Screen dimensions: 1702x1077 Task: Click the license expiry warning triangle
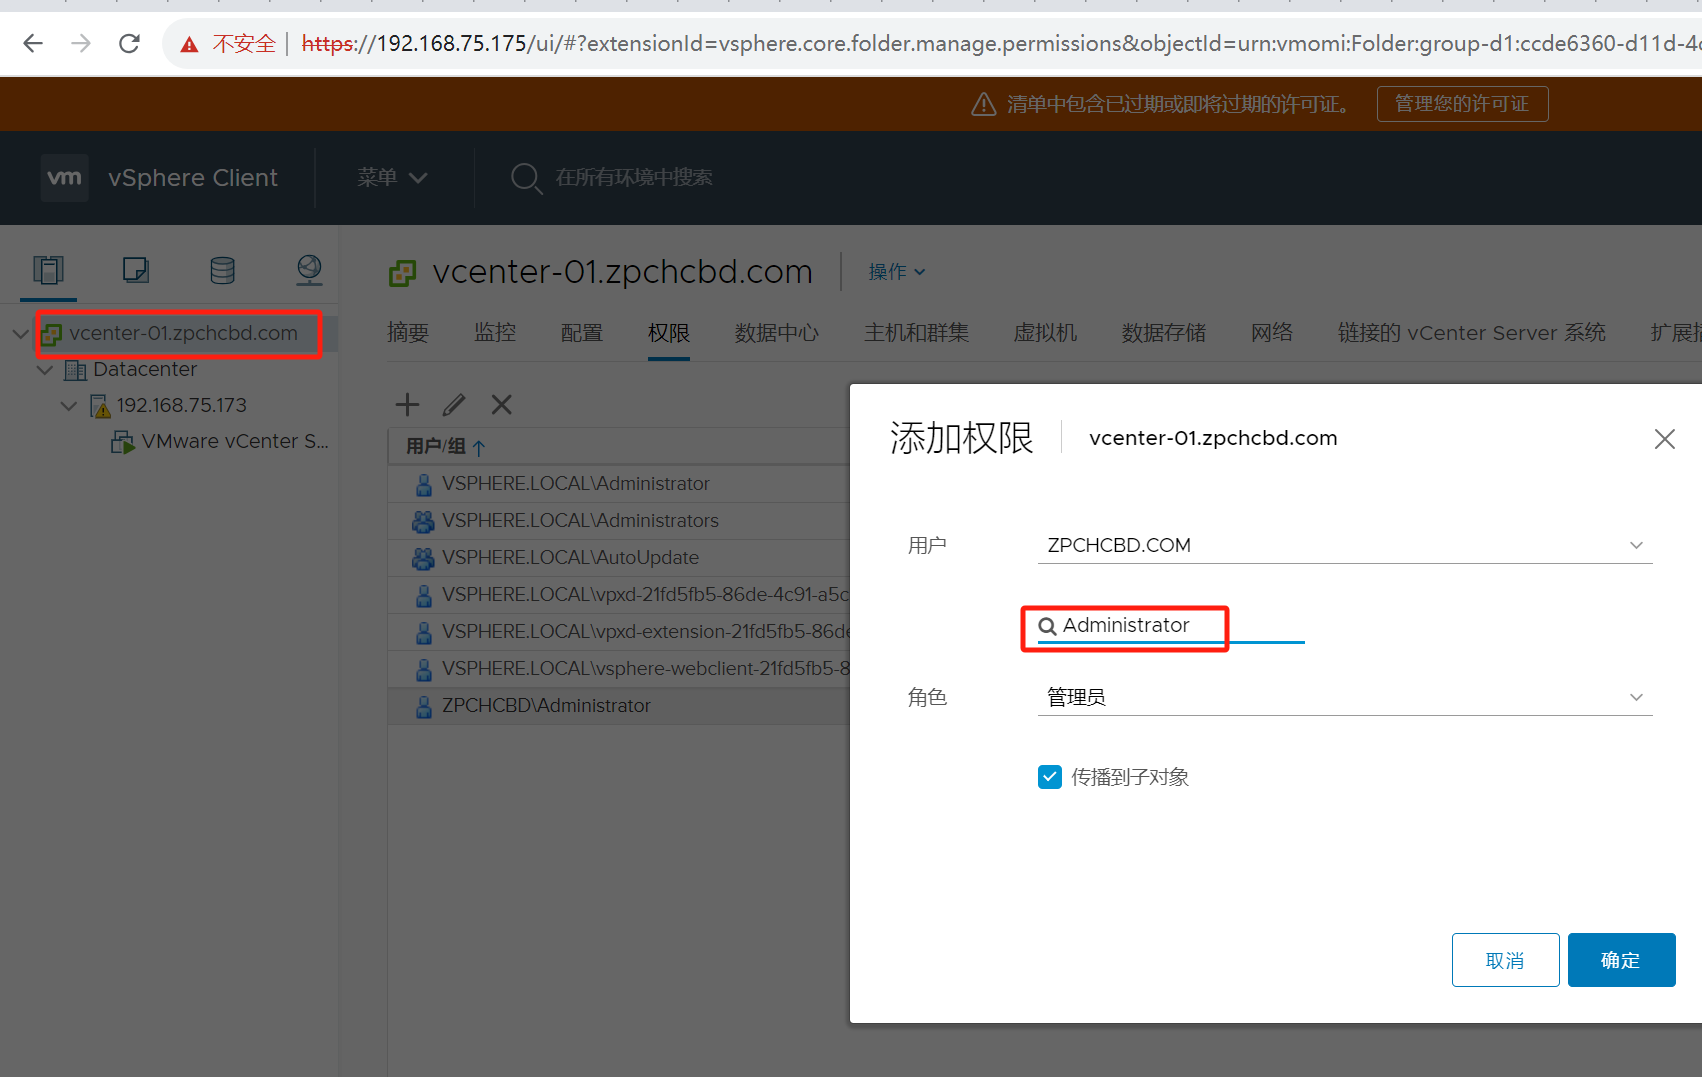coord(984,104)
